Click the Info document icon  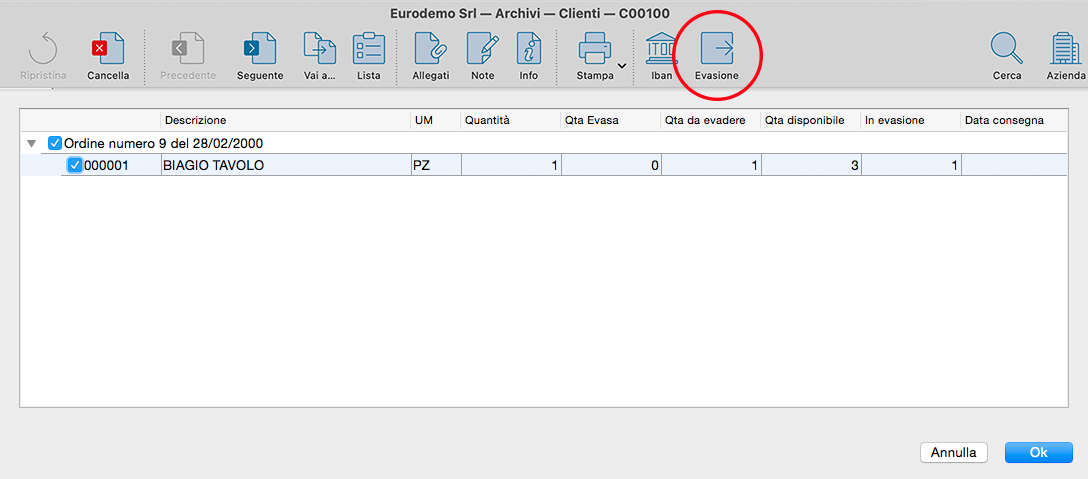pos(528,49)
